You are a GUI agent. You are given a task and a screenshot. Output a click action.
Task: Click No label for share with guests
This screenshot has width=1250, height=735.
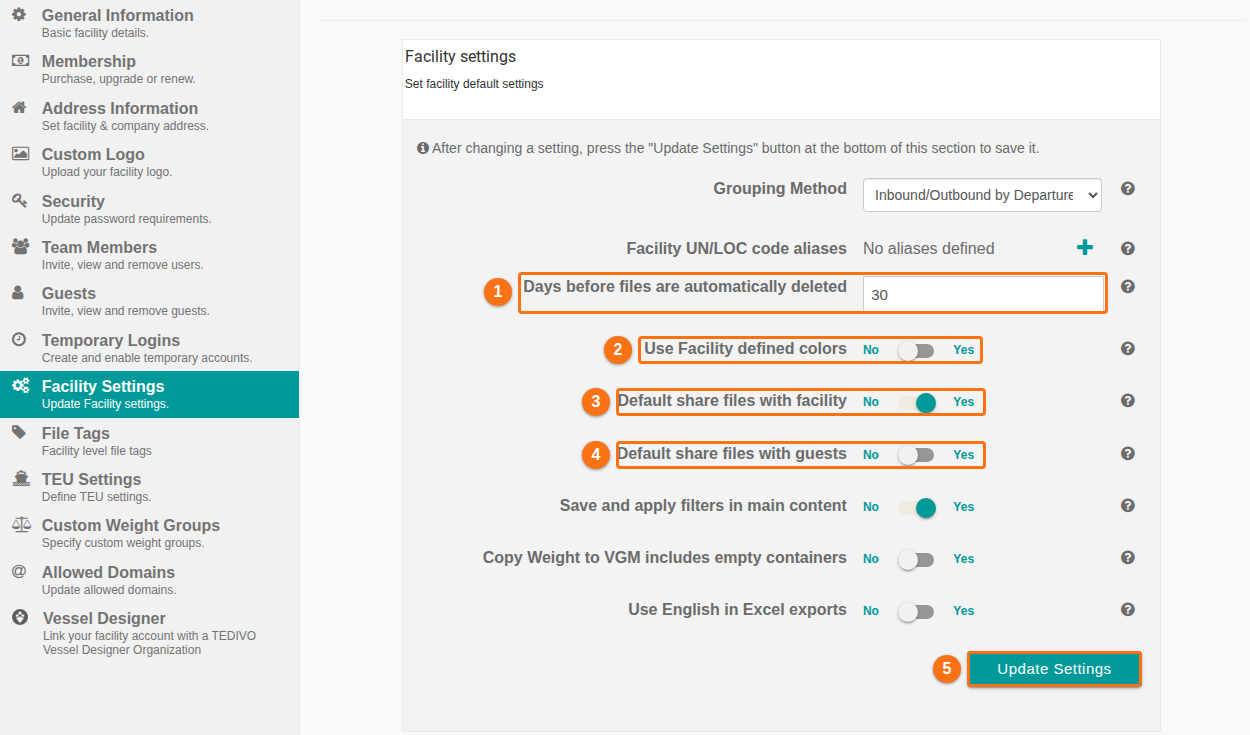(x=871, y=455)
